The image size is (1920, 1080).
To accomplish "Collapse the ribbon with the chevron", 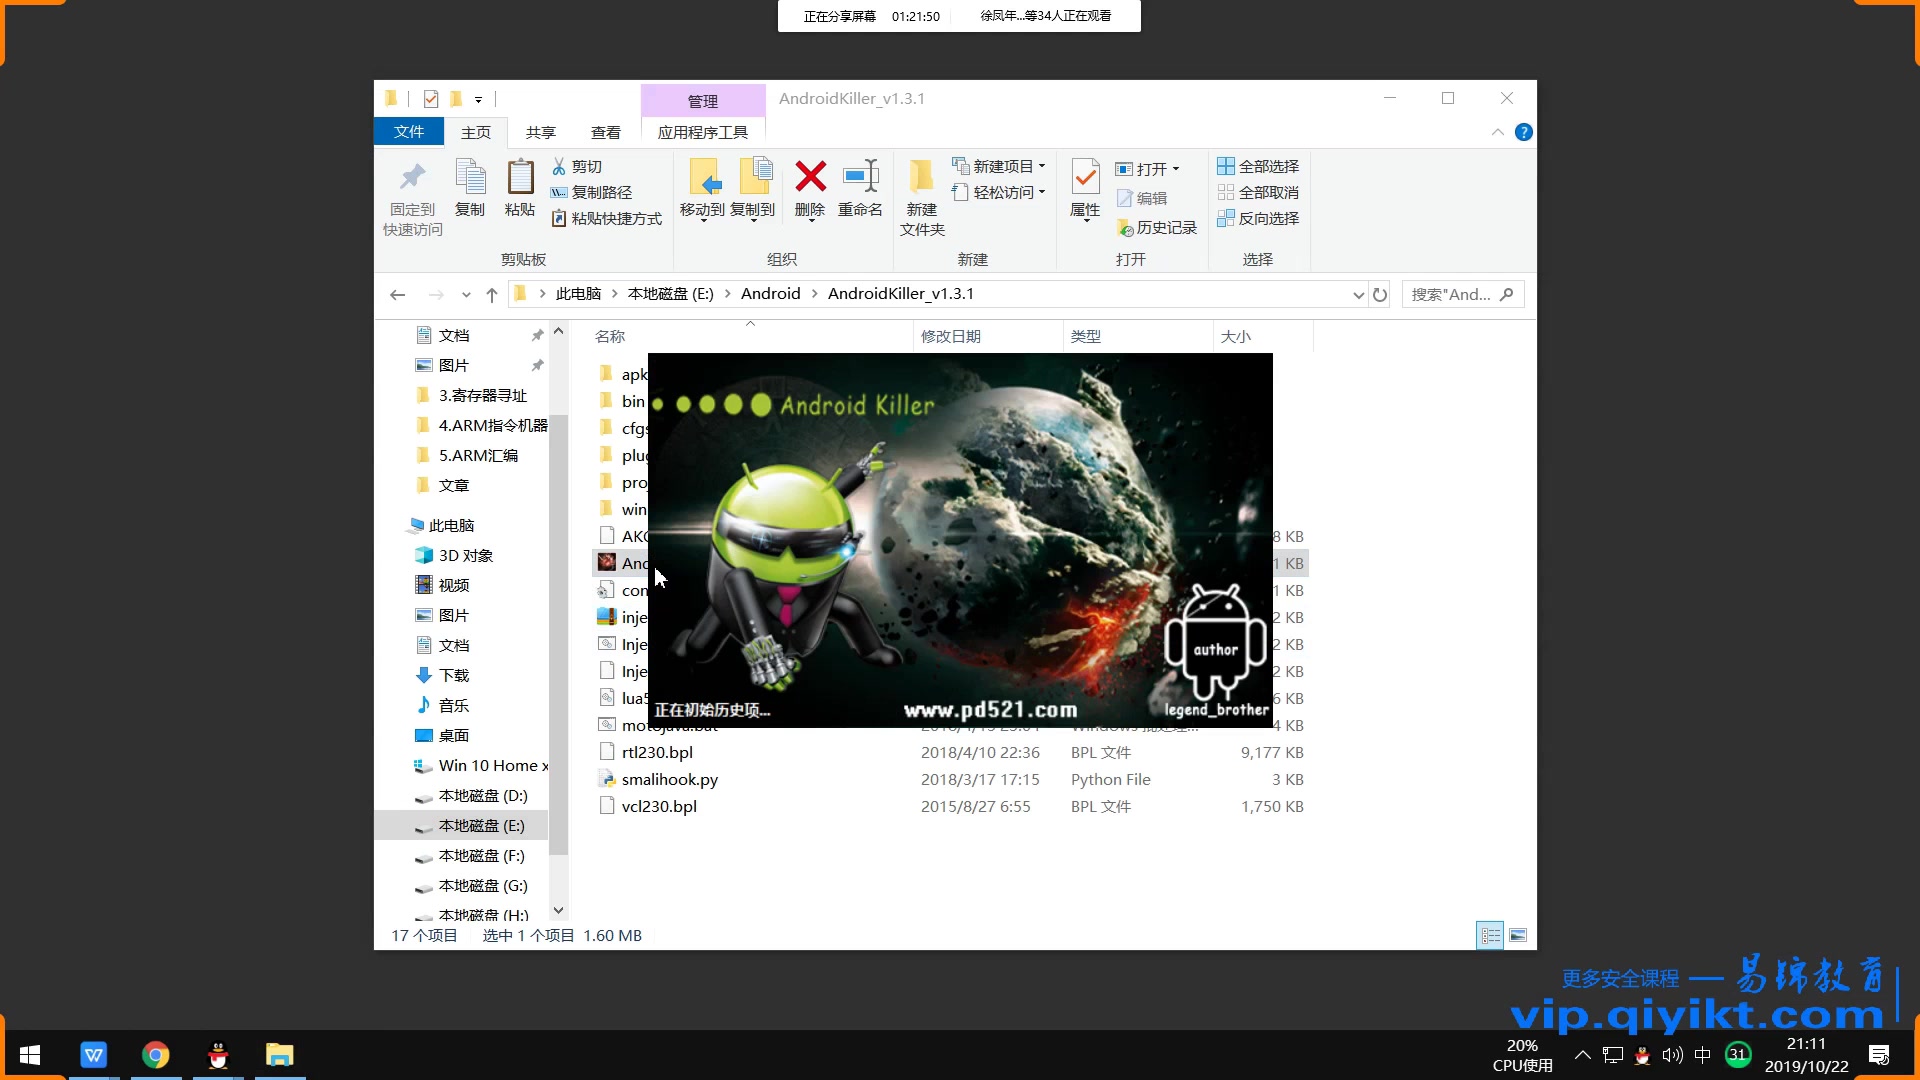I will tap(1497, 131).
